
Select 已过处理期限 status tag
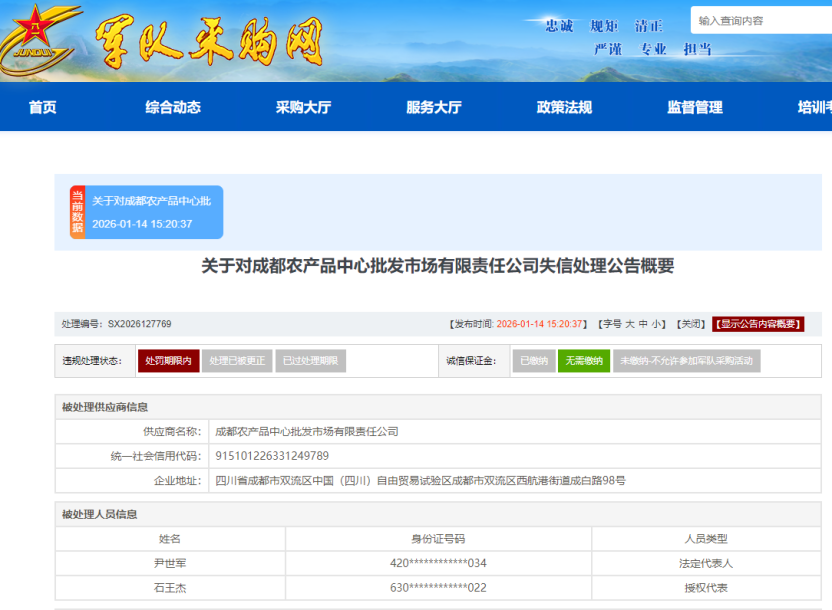pyautogui.click(x=310, y=361)
